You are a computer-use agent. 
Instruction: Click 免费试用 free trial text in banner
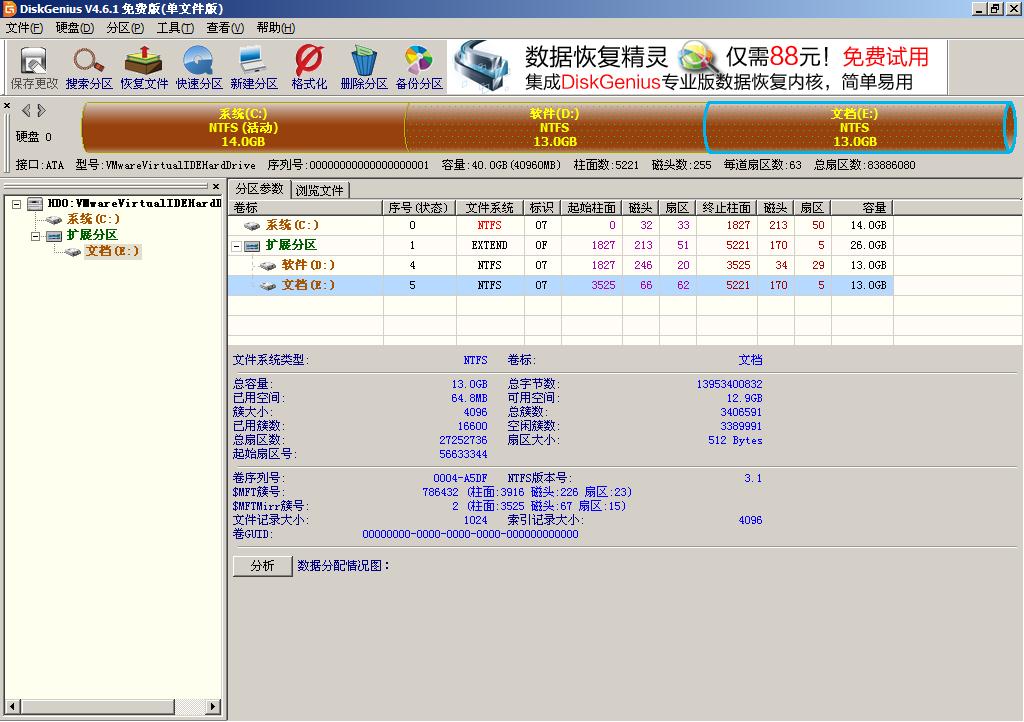pos(885,57)
